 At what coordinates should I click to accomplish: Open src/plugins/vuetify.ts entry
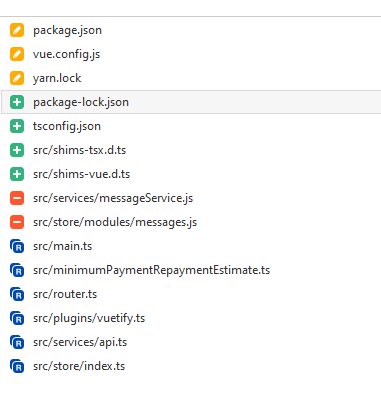[x=89, y=318]
